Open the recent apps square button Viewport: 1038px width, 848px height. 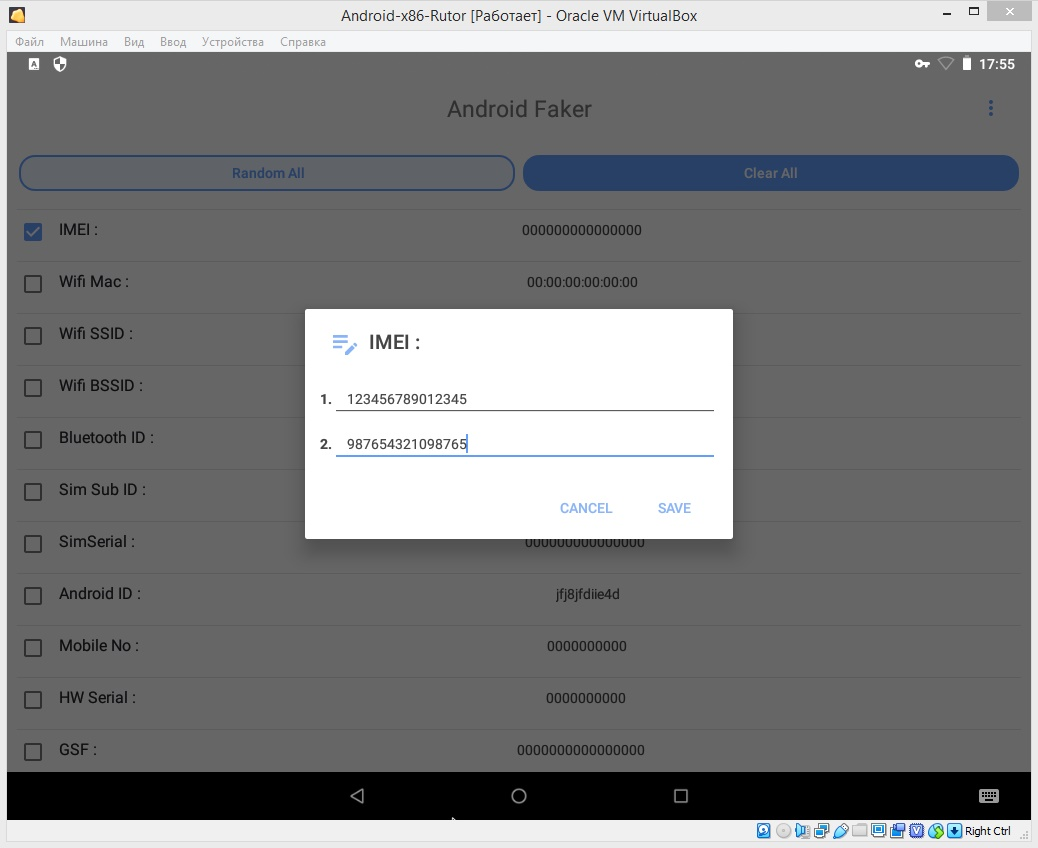tap(681, 796)
